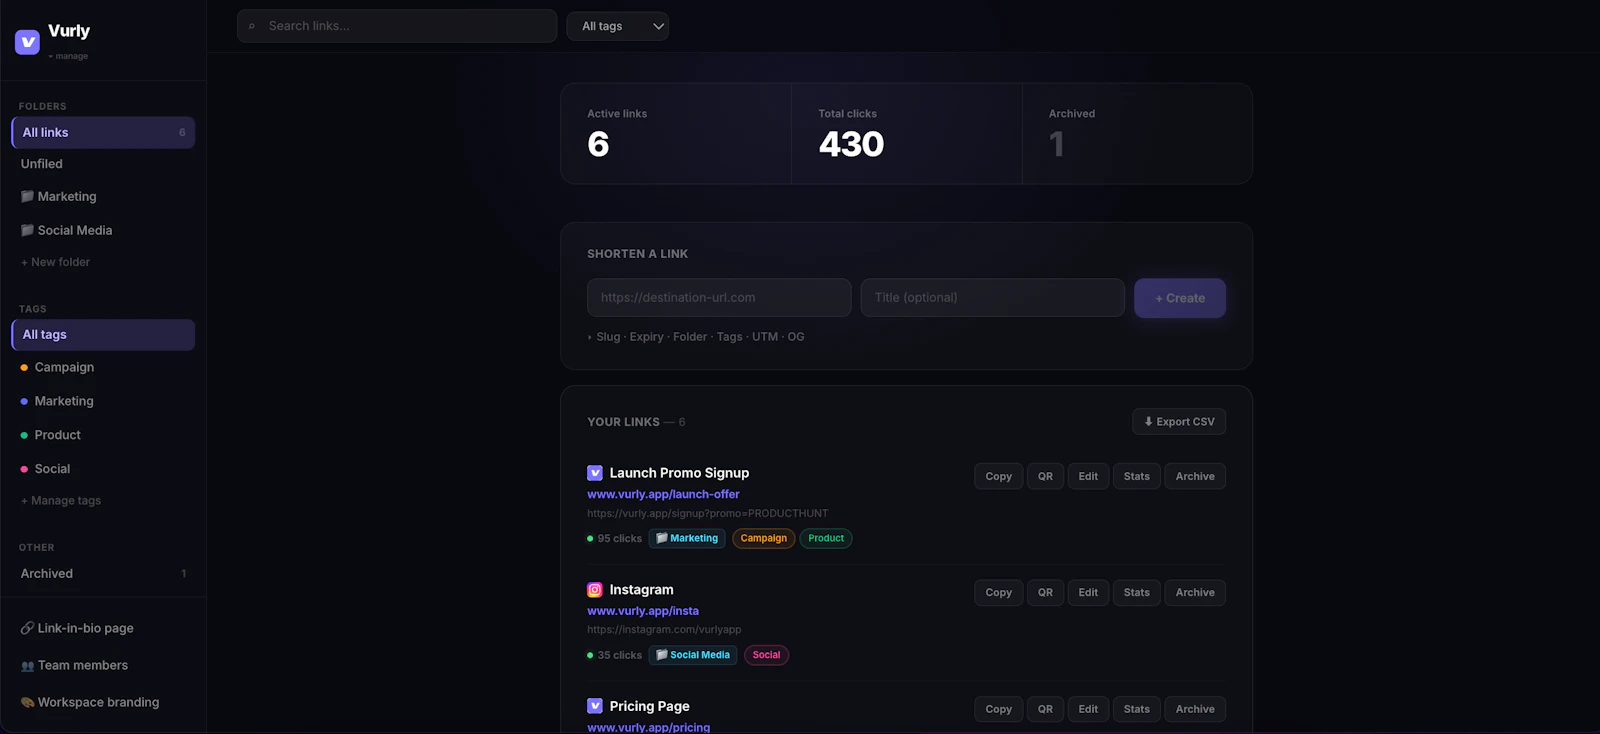Open the All tags dropdown in top bar
This screenshot has width=1600, height=734.
coord(618,26)
